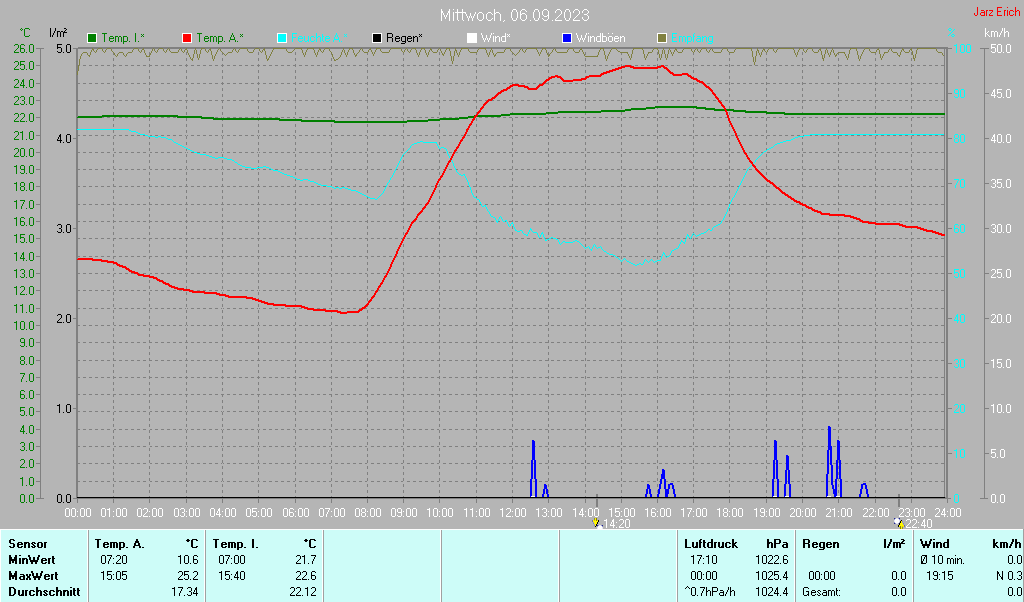Click the marker icon at 22:40
Image resolution: width=1024 pixels, height=602 pixels.
(898, 523)
